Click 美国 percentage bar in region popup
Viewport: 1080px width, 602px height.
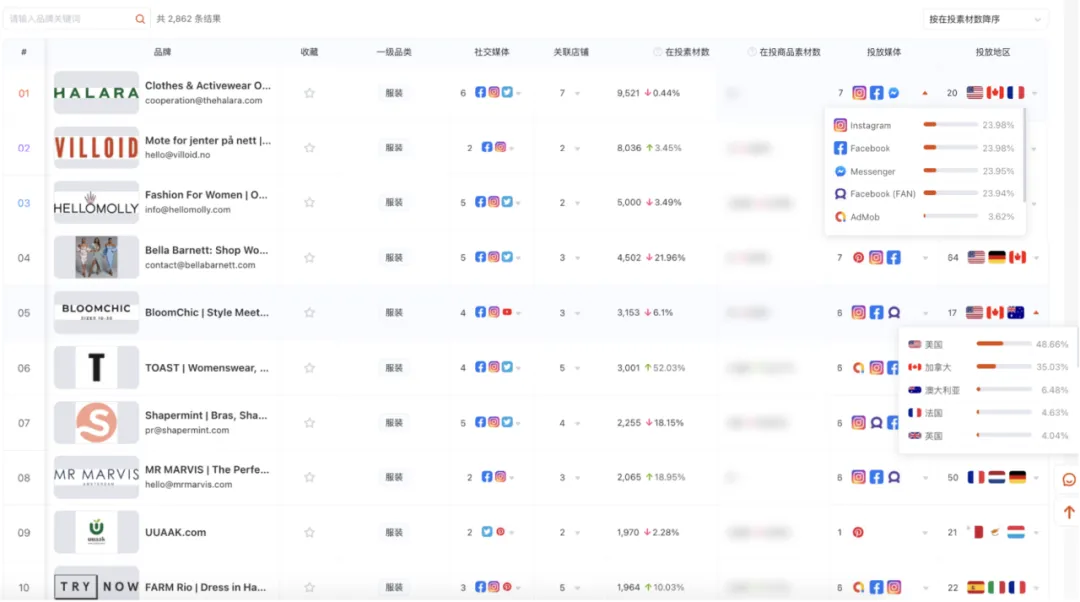pyautogui.click(x=1004, y=344)
